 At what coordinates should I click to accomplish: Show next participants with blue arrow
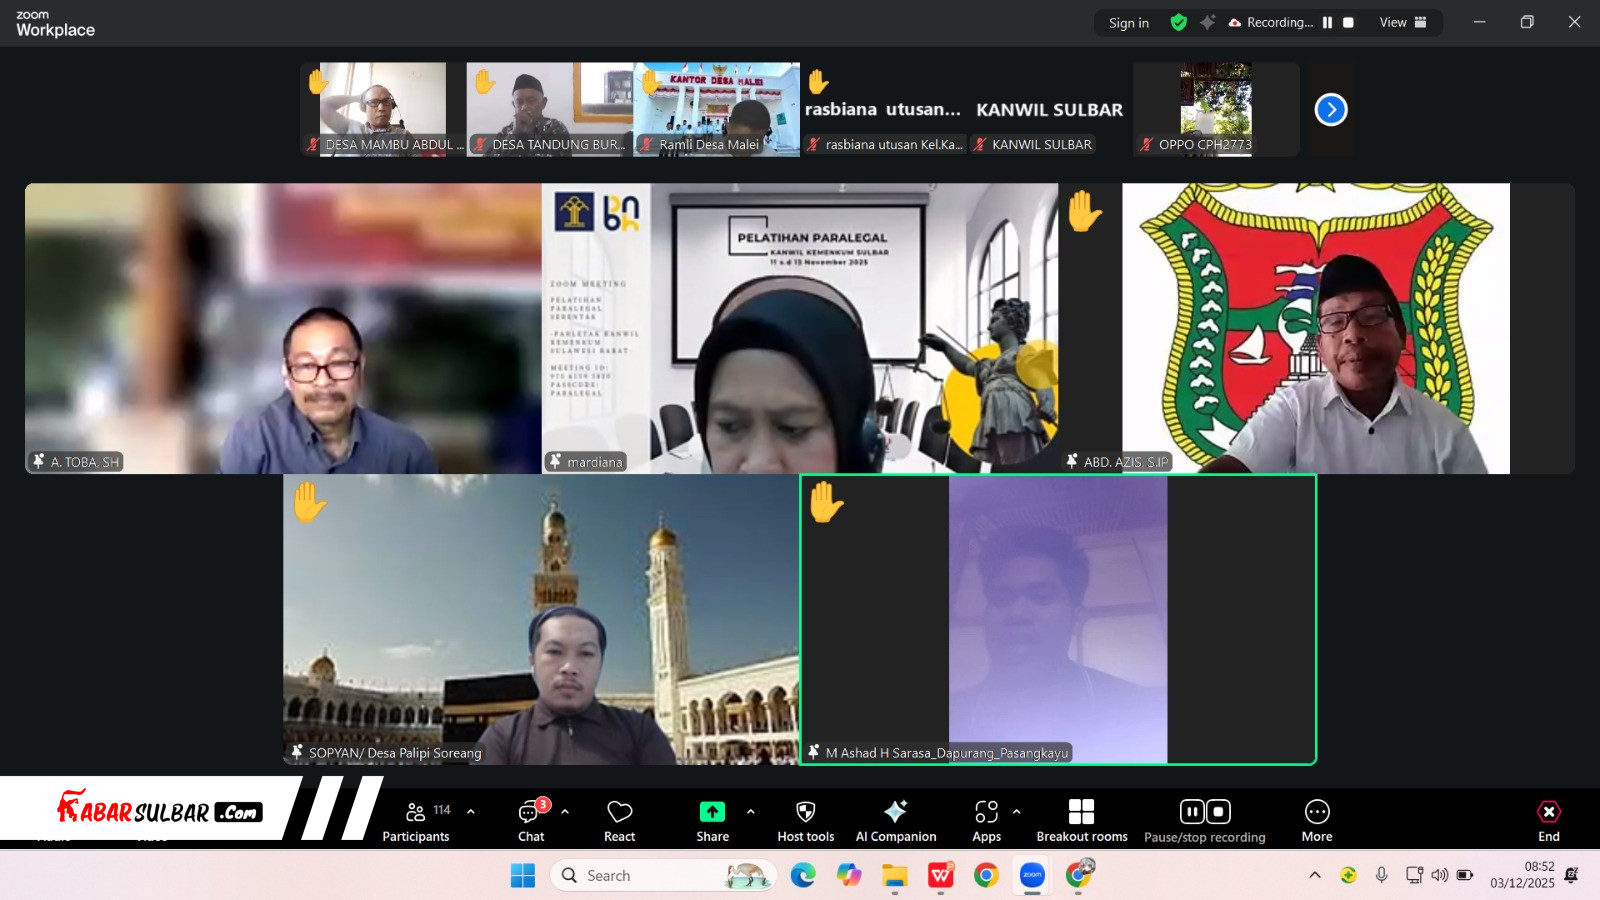click(x=1330, y=110)
